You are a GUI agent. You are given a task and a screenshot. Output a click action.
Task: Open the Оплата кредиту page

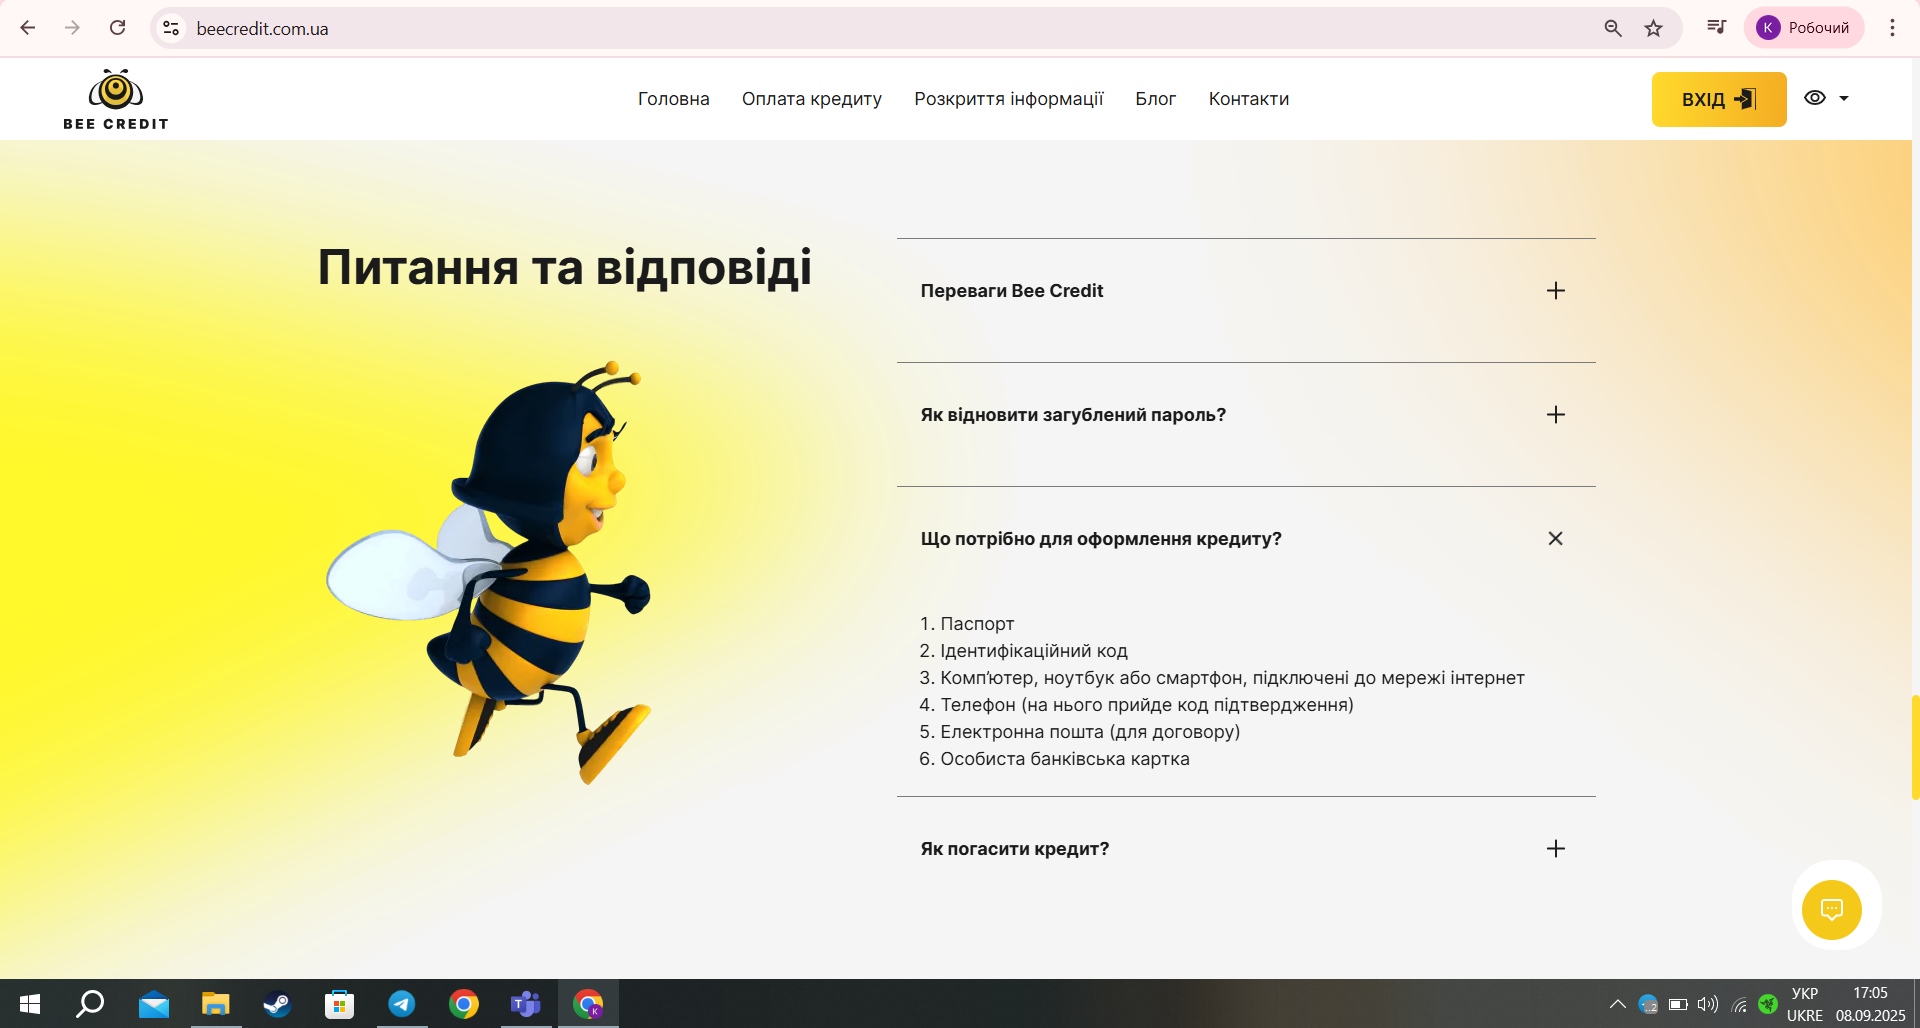point(812,99)
